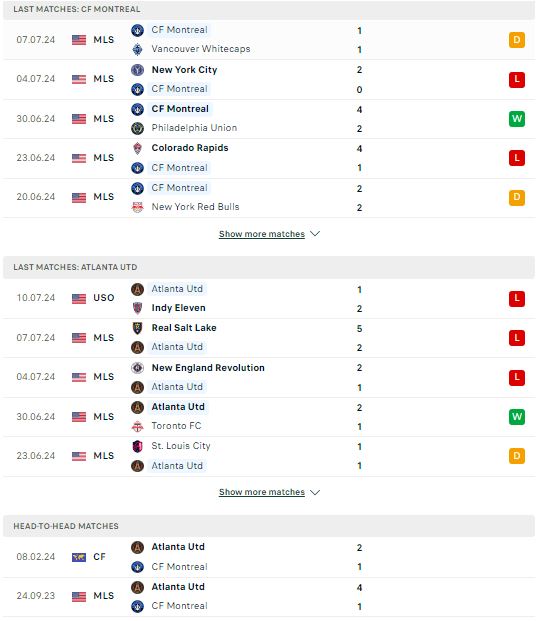Viewport: 545px width, 621px height.
Task: Open the green W badge for Montreal vs Philadelphia
Action: click(517, 119)
